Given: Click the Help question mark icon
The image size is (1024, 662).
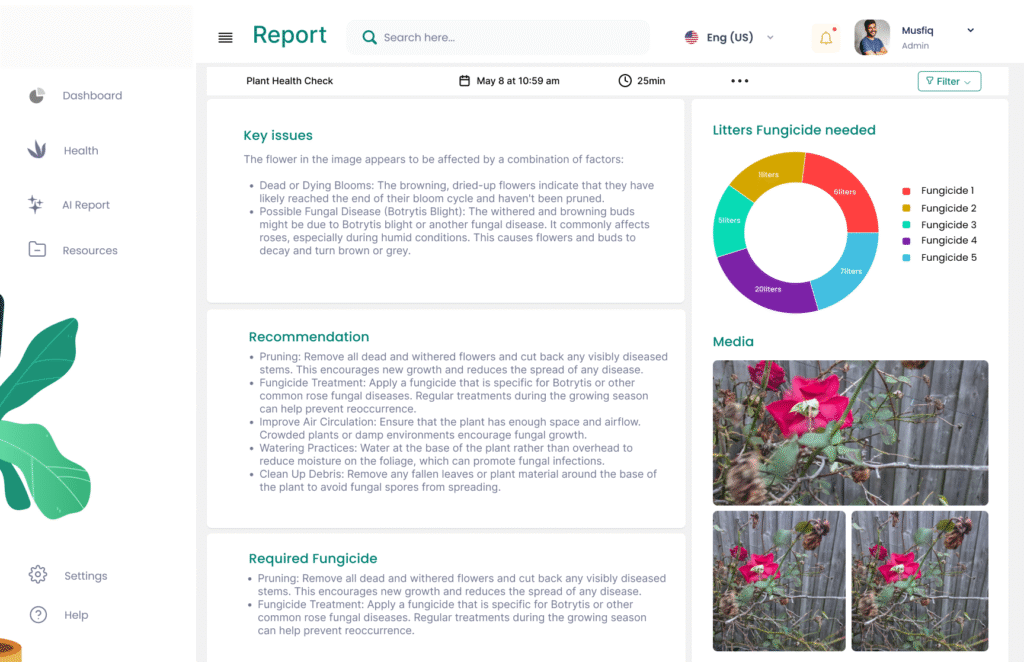Looking at the screenshot, I should [38, 615].
